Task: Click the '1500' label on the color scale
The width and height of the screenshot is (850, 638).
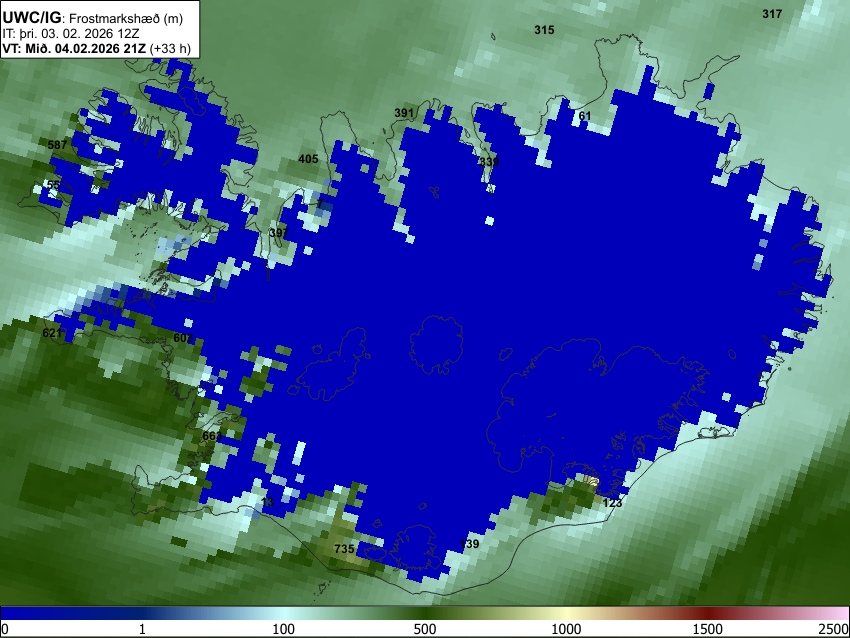Action: click(708, 629)
